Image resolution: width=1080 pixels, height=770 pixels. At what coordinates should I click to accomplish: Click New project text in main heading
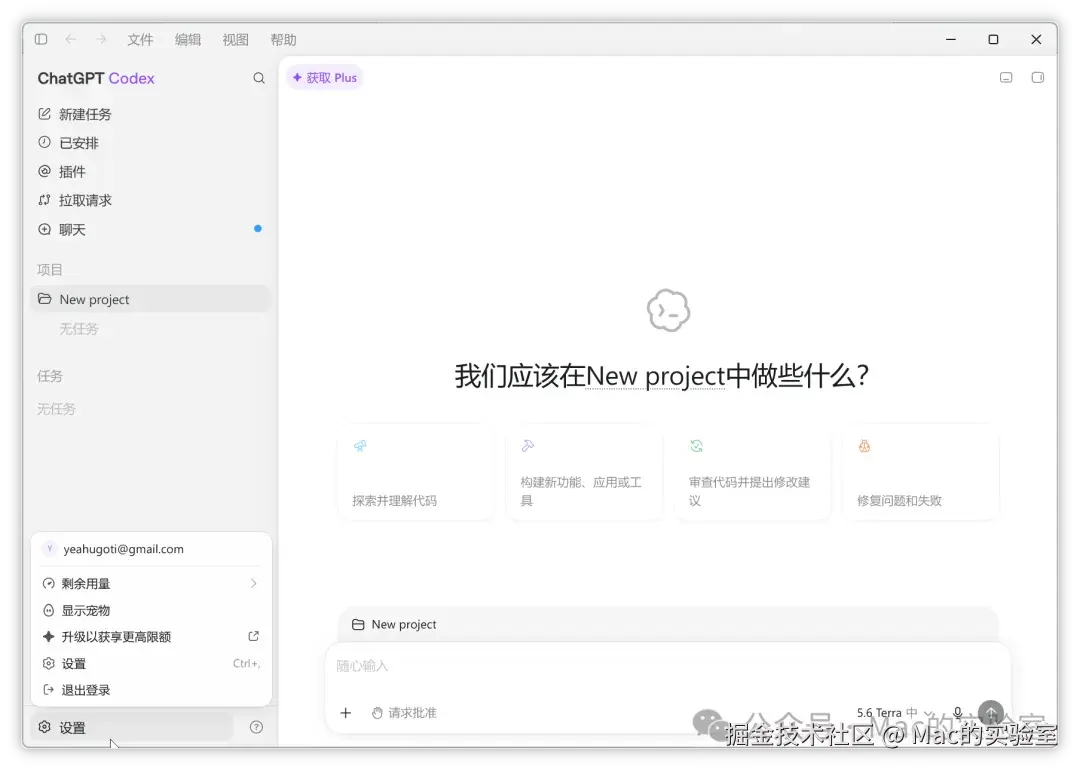point(656,376)
